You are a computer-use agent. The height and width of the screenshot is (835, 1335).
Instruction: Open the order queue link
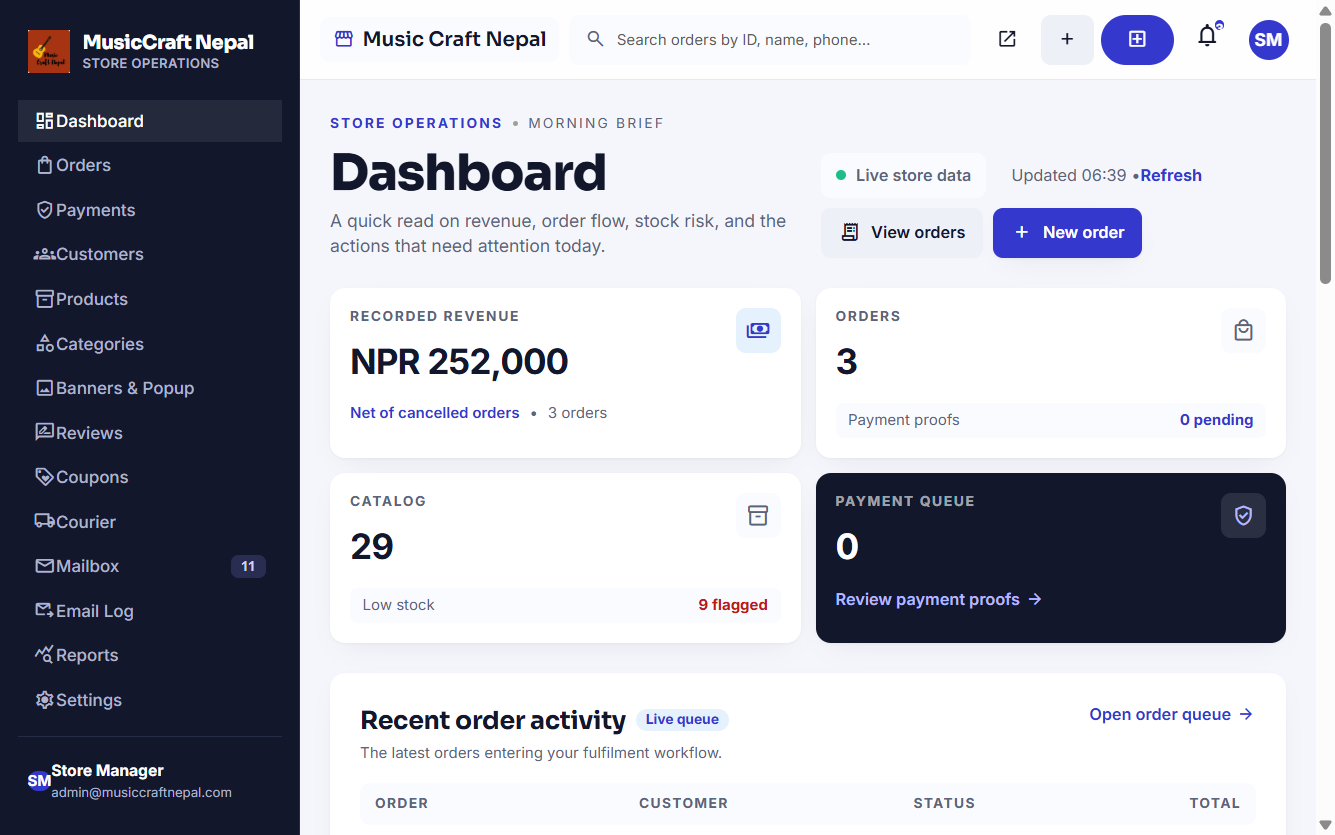click(1171, 714)
